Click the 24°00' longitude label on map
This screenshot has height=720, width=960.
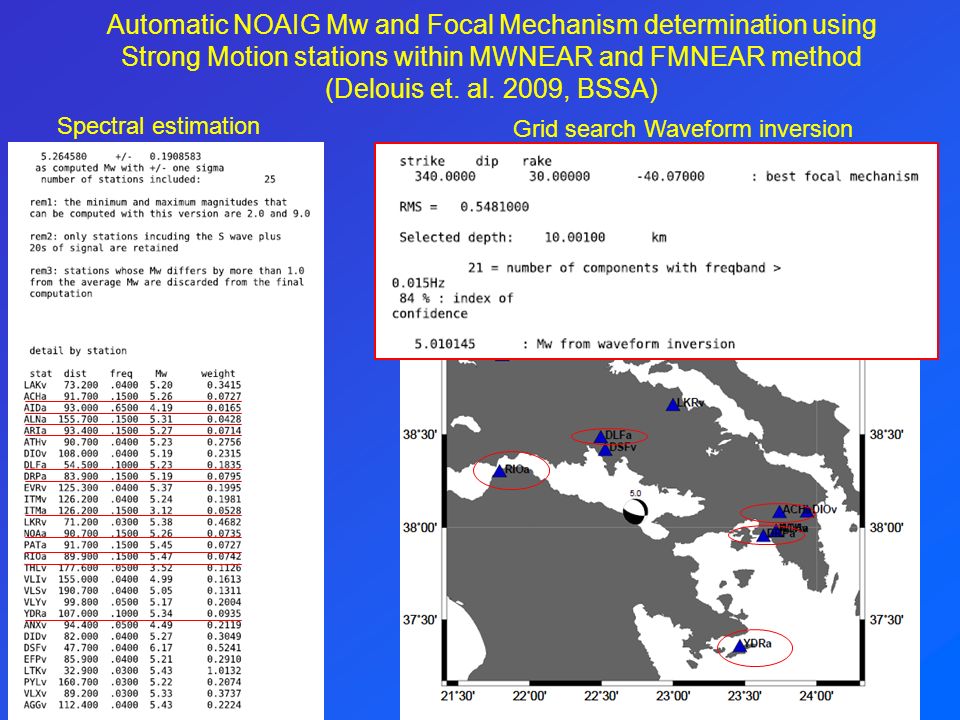pos(816,696)
